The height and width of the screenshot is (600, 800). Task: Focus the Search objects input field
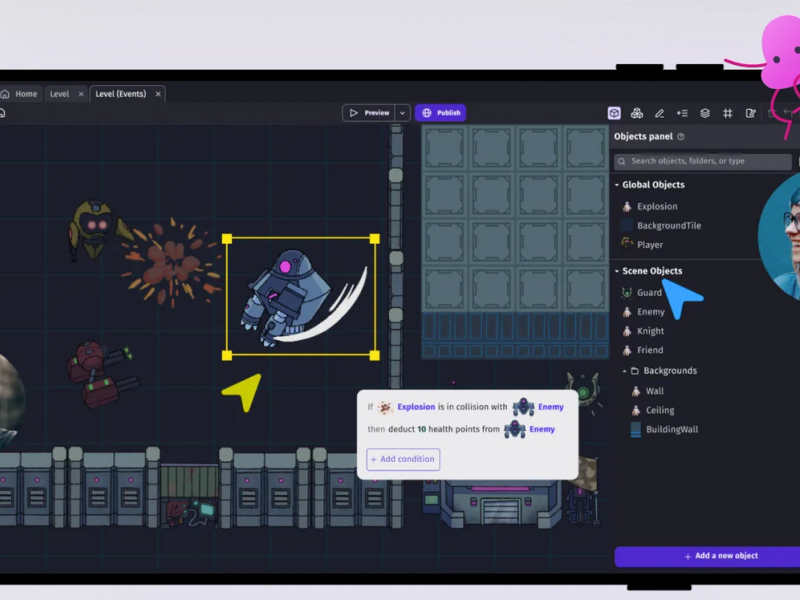point(703,162)
